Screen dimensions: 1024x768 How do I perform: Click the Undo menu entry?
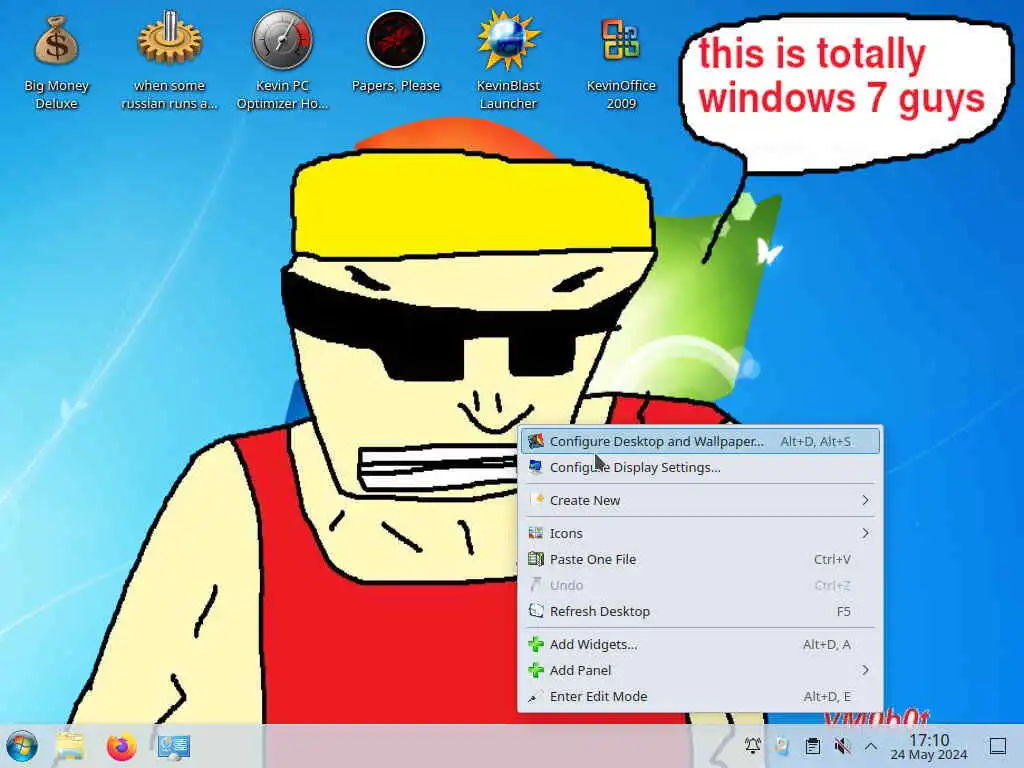[x=700, y=585]
